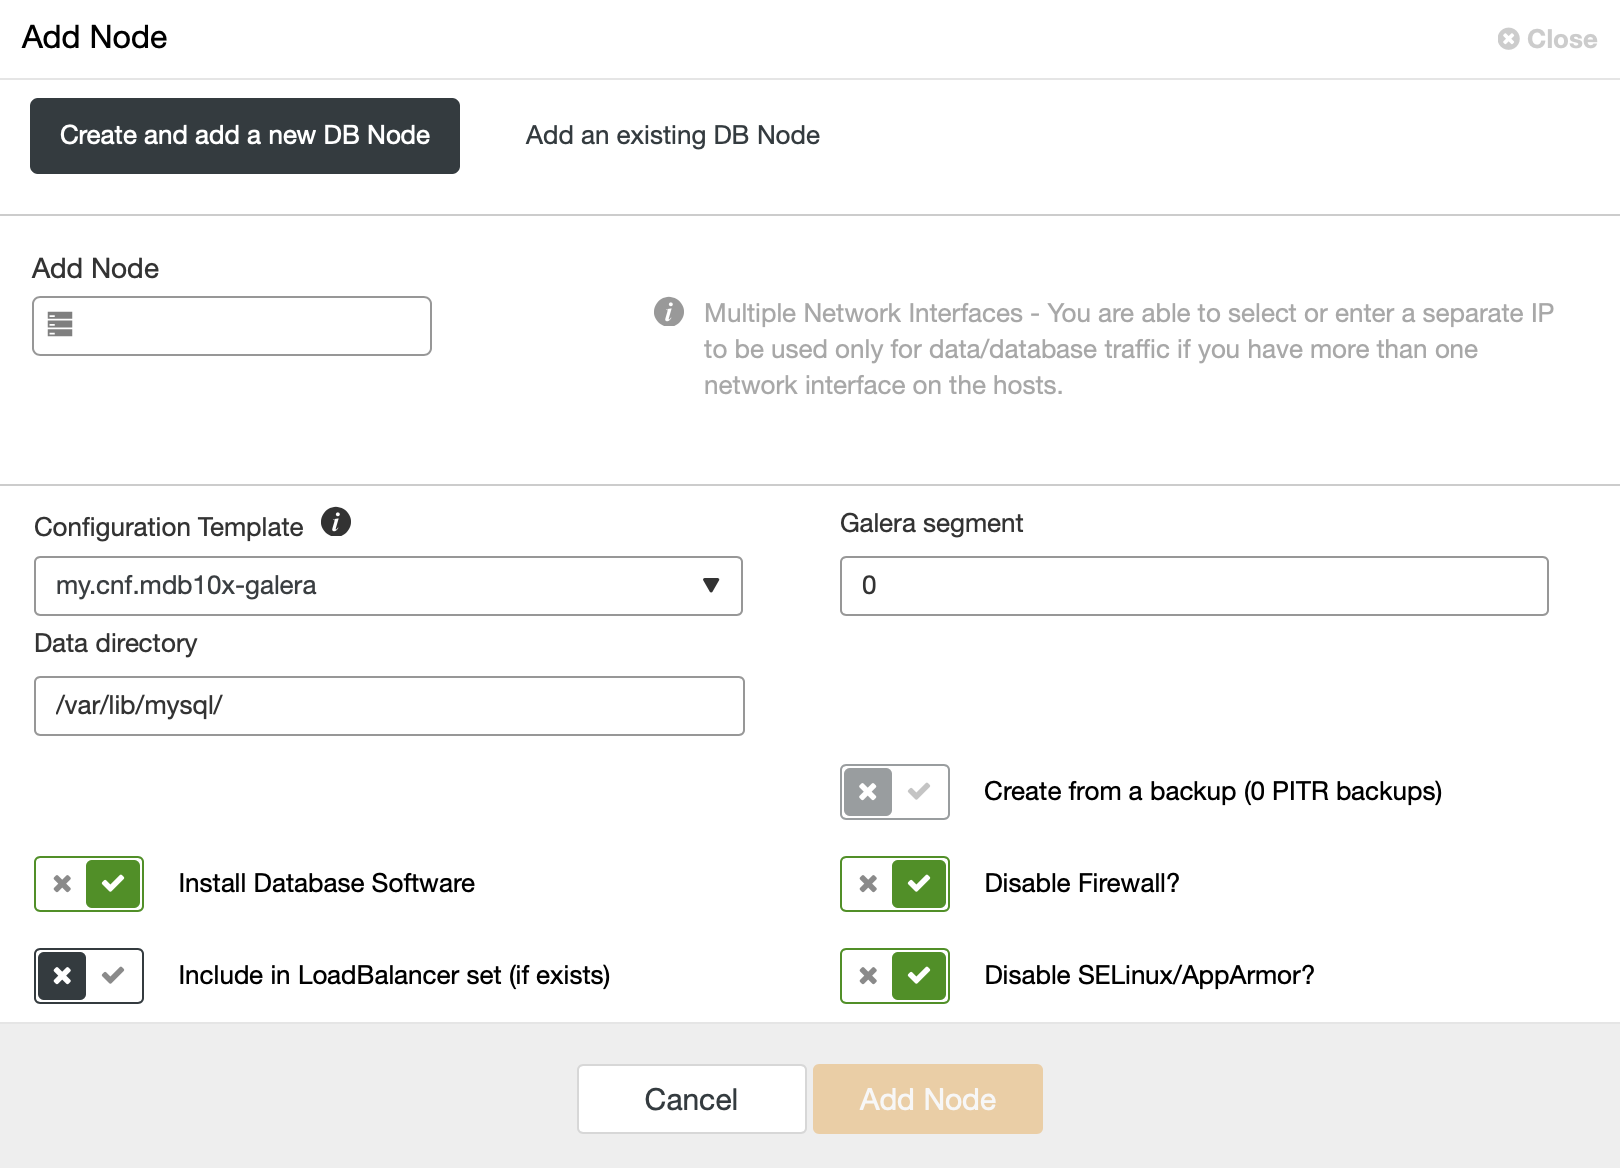
Task: Toggle the Disable Firewall switch
Action: [894, 884]
